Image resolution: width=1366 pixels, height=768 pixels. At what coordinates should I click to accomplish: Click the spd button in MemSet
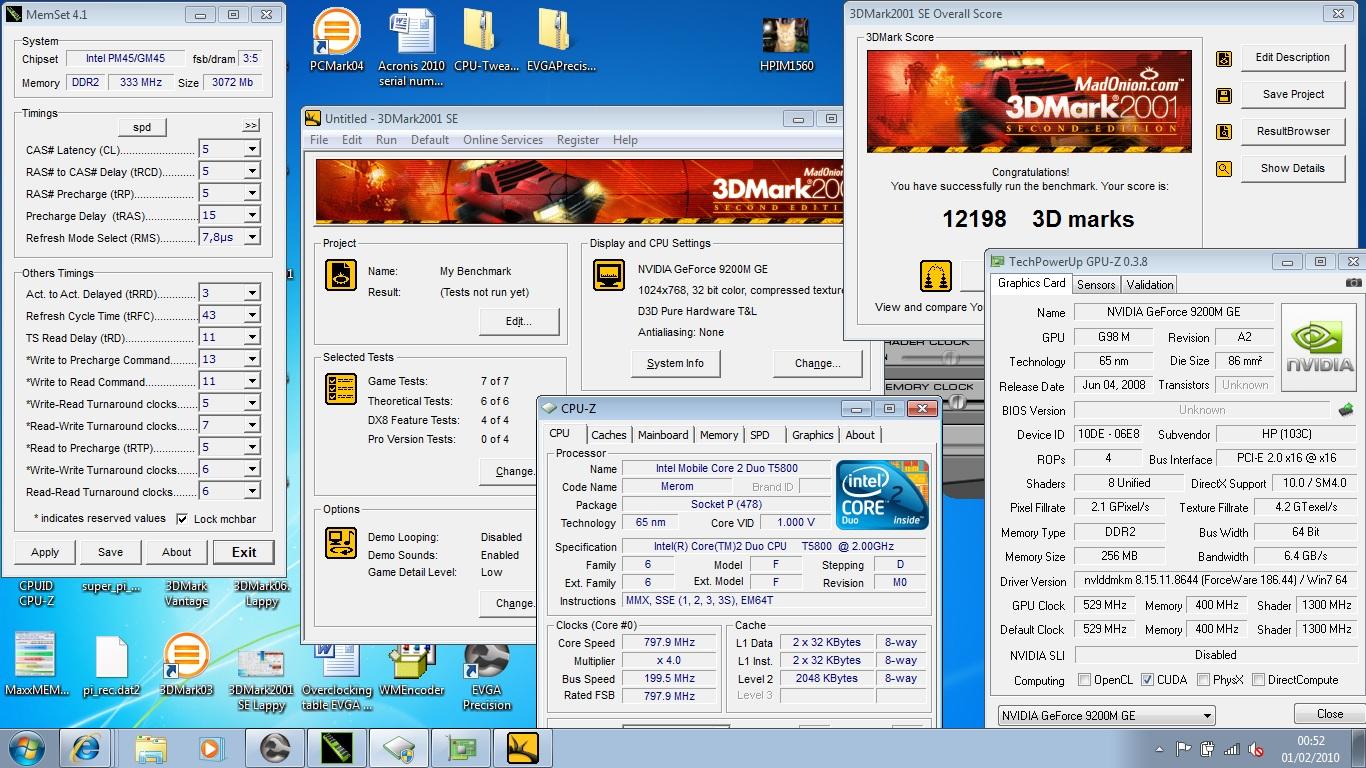[142, 128]
